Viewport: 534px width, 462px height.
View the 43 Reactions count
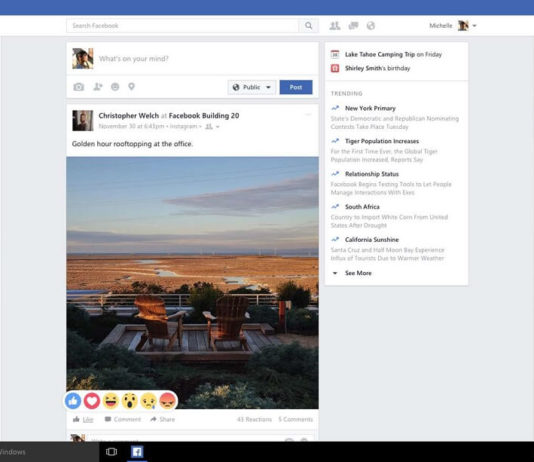point(254,419)
